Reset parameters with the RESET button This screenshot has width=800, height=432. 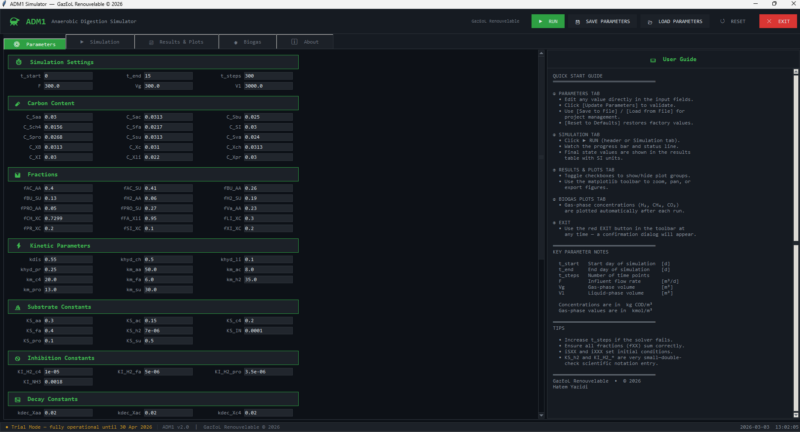point(732,21)
